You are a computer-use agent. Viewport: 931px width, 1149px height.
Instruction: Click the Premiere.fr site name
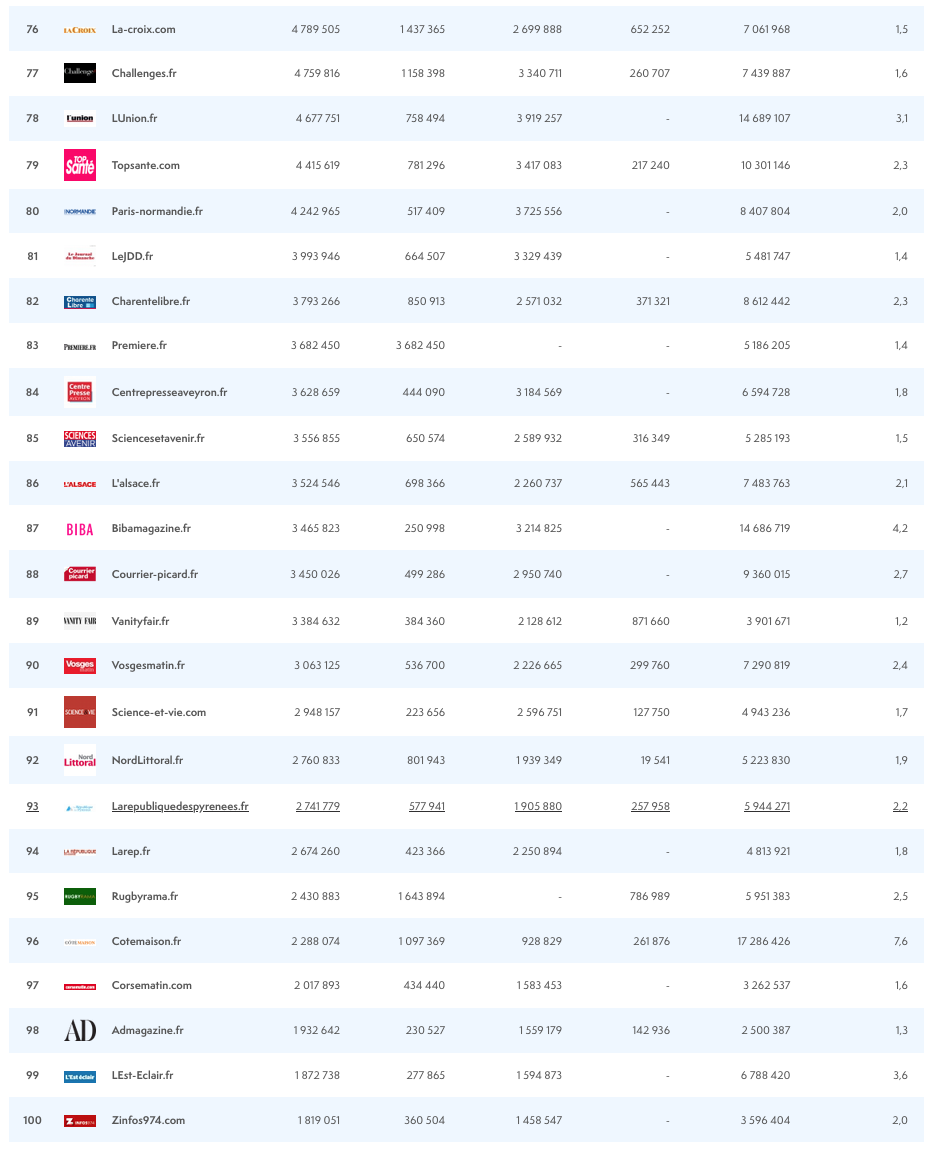[139, 345]
